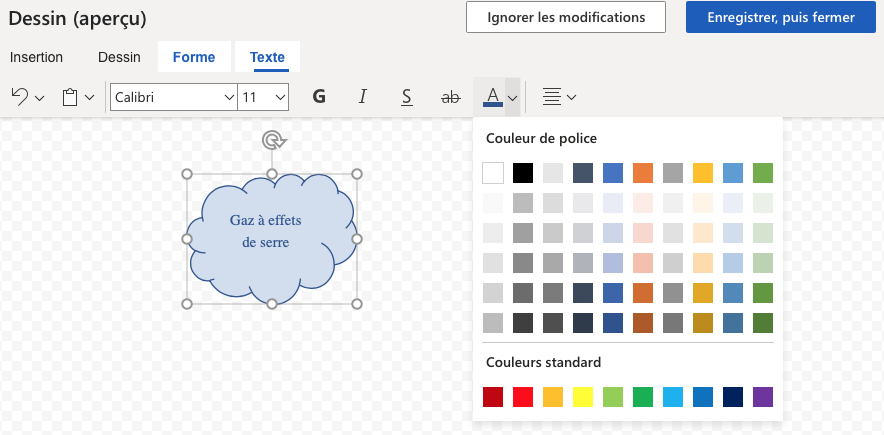Viewport: 884px width, 435px height.
Task: Click the font color A icon
Action: click(x=493, y=97)
